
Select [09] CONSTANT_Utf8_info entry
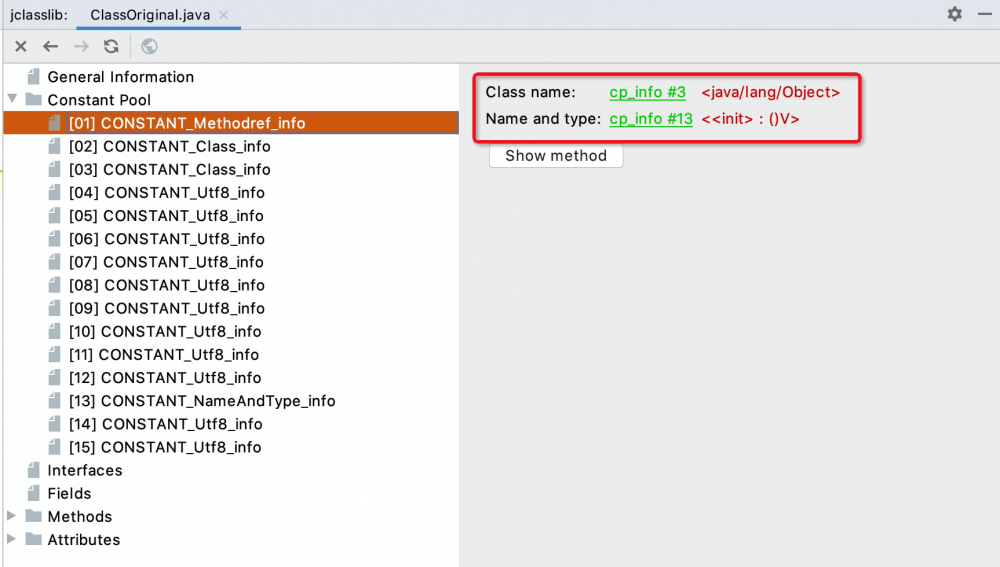(166, 308)
